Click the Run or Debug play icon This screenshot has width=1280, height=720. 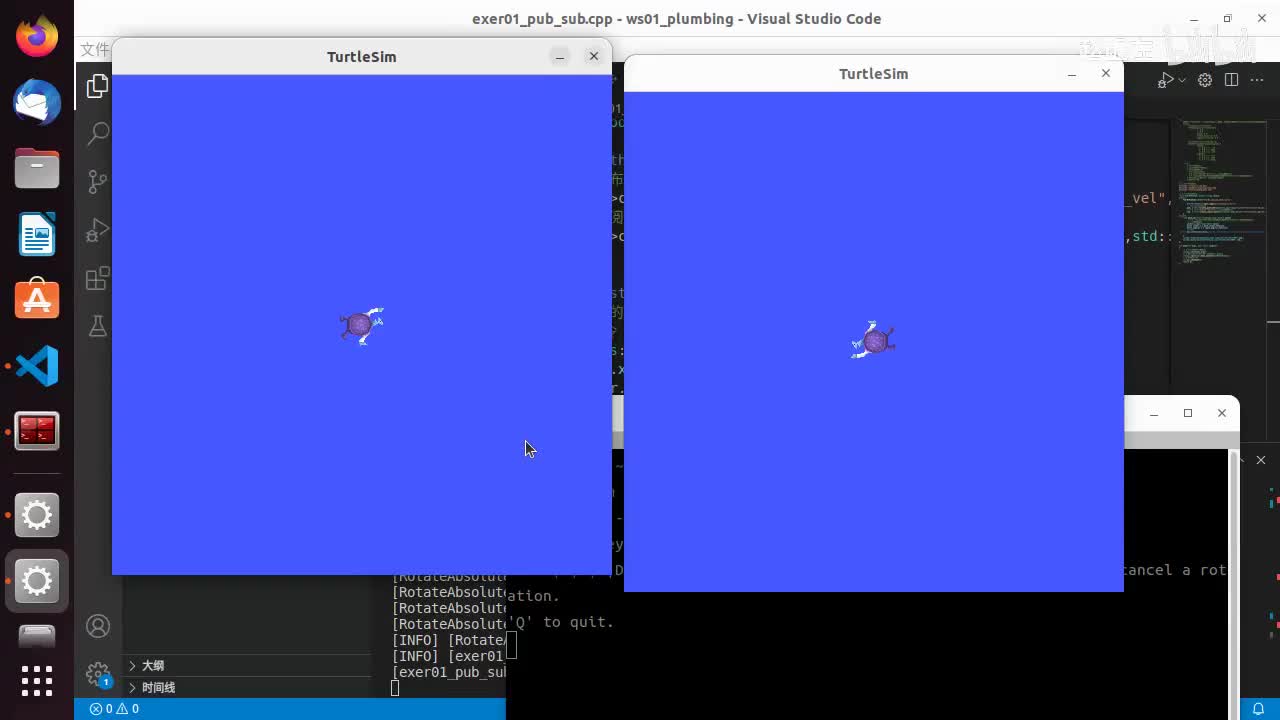1166,80
